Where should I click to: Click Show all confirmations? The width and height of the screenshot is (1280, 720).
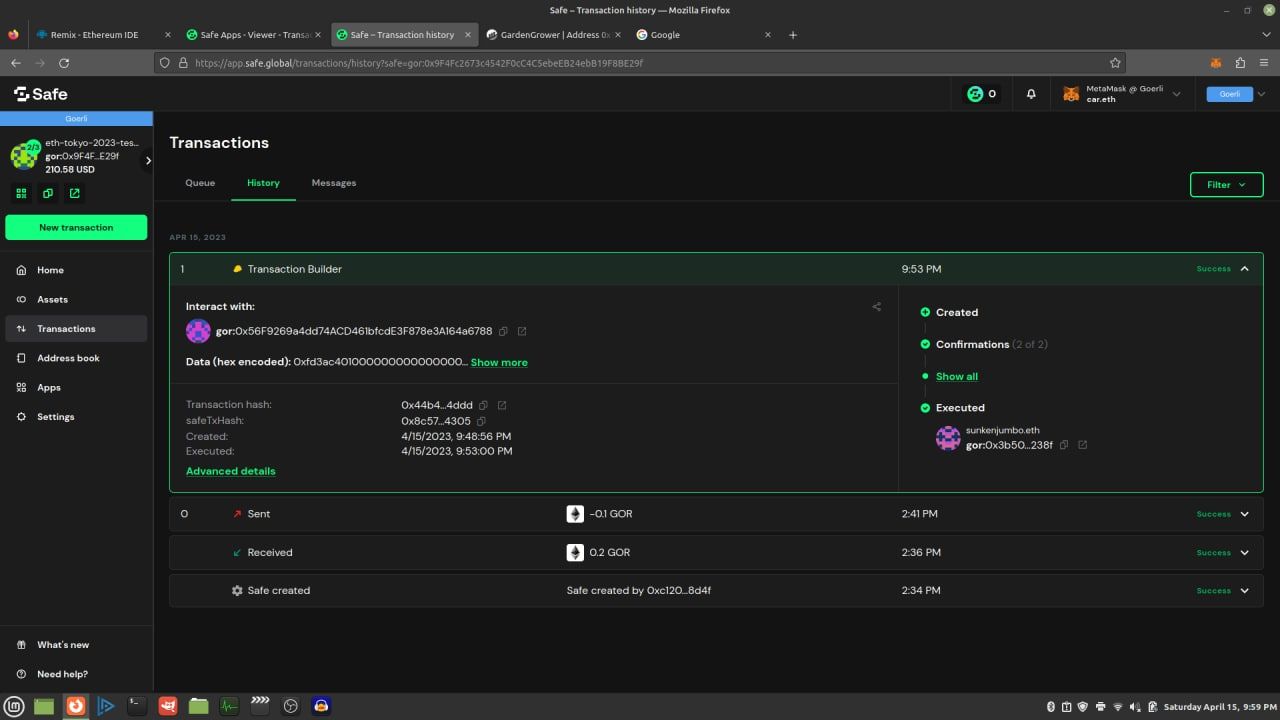point(957,376)
